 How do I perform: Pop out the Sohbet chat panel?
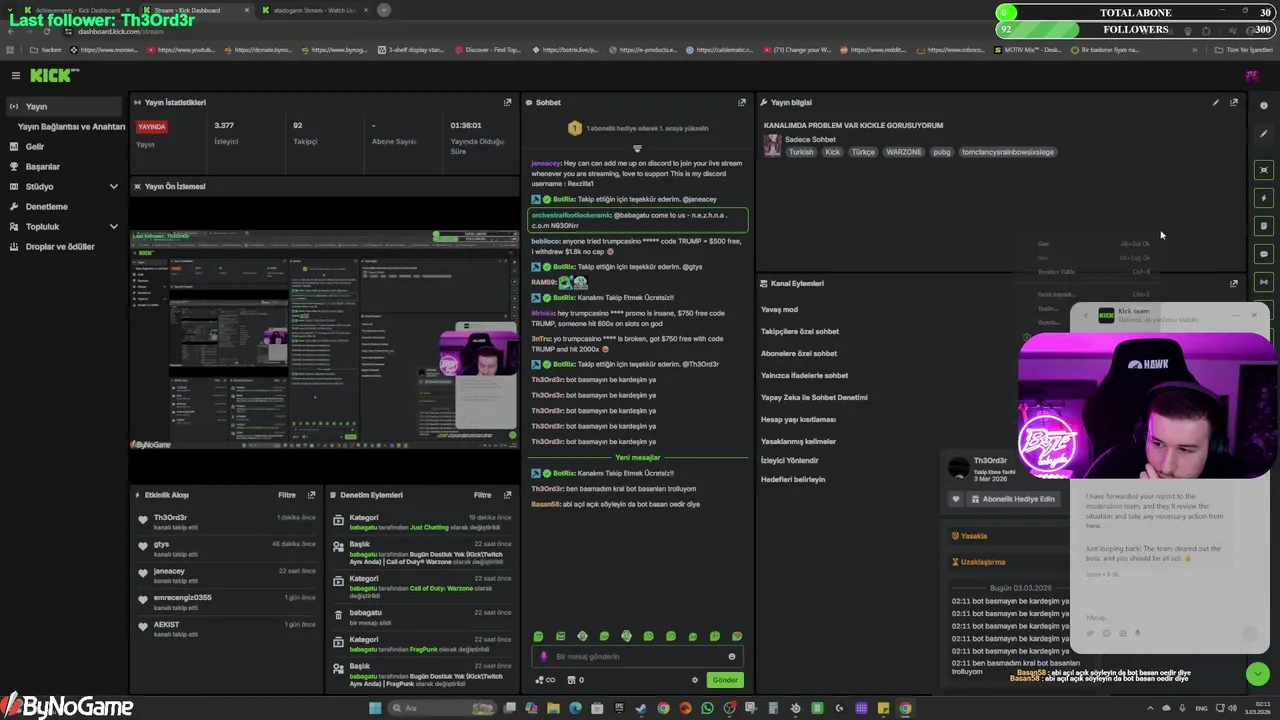[x=741, y=102]
